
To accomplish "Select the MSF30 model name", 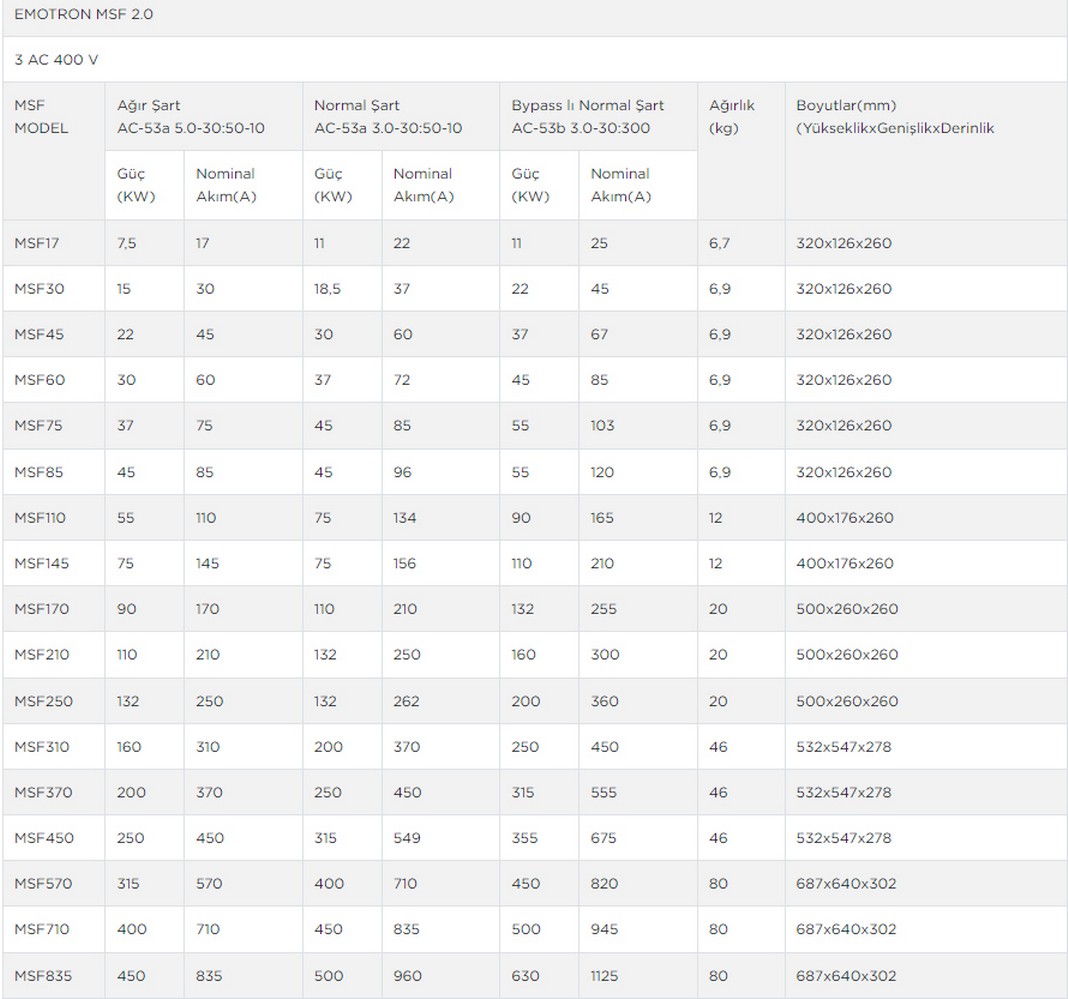I will pos(40,289).
